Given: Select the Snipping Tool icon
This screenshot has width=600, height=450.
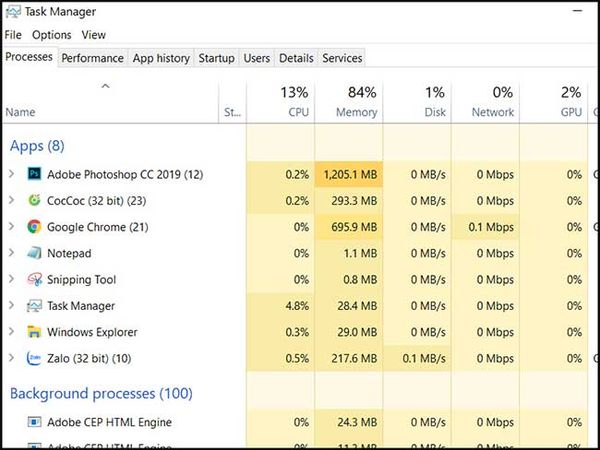Looking at the screenshot, I should click(x=33, y=280).
